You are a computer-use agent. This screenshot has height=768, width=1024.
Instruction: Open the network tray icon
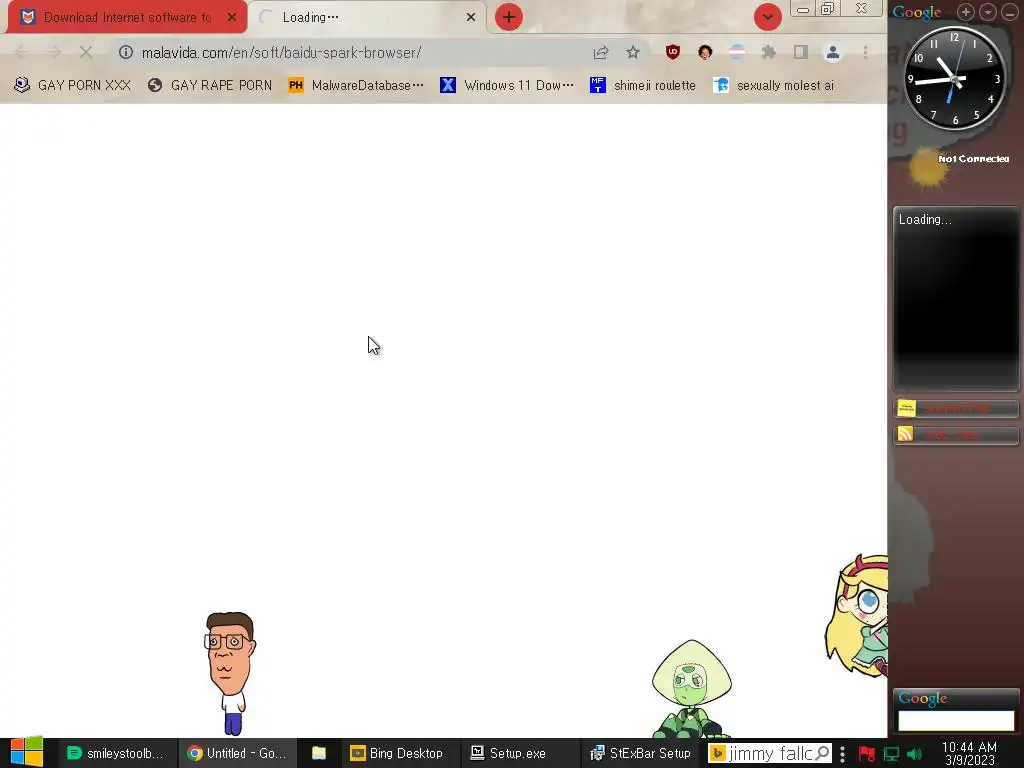891,754
